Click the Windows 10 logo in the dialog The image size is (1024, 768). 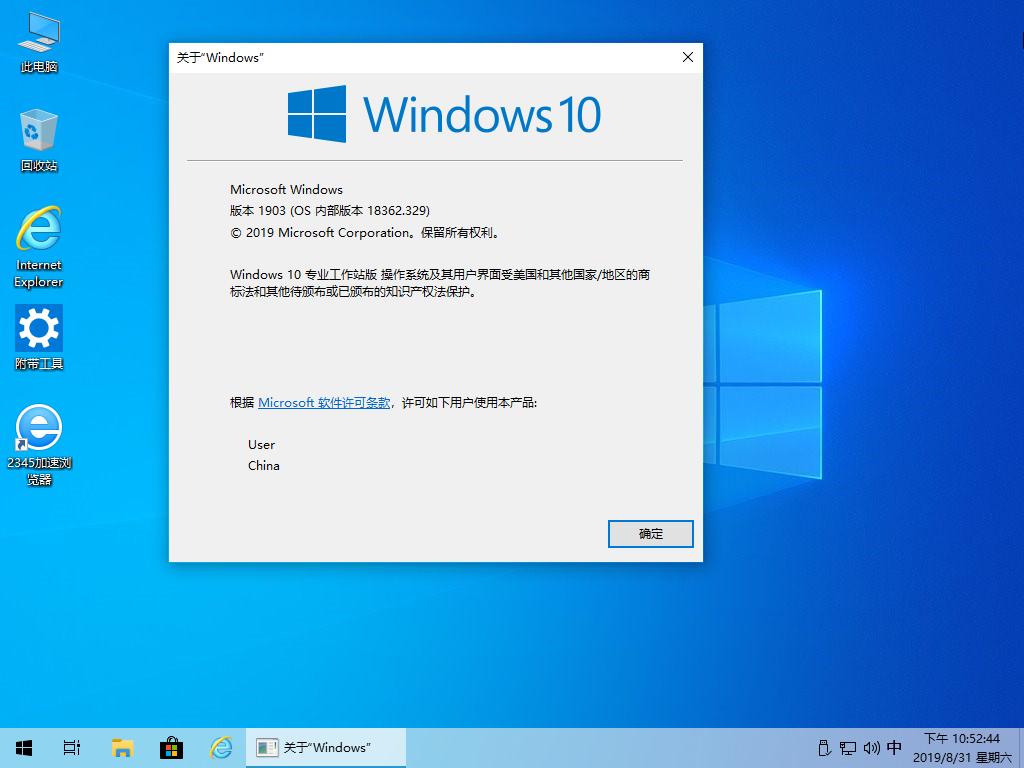(444, 114)
